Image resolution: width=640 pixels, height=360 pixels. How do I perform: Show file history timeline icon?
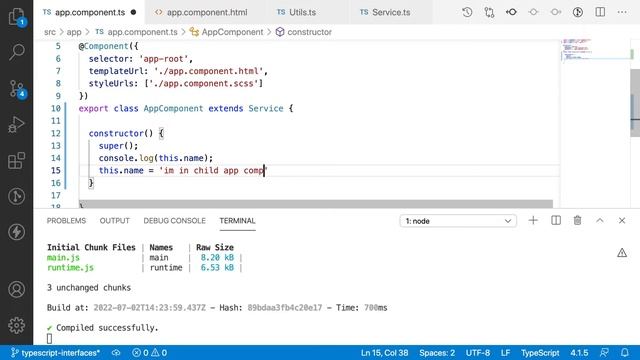(467, 12)
